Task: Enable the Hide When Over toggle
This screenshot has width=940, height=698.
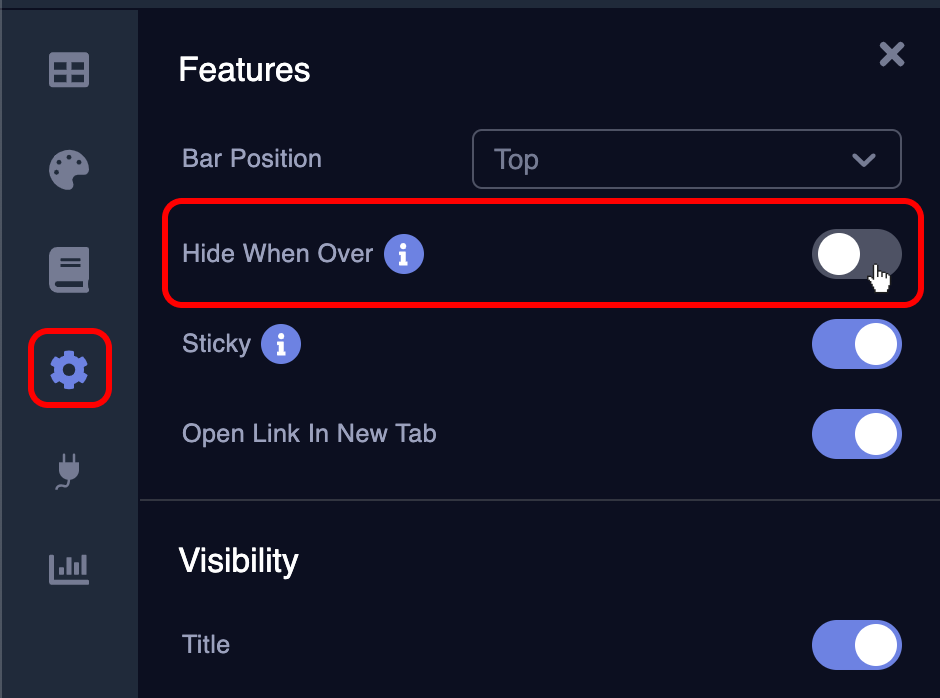Action: (856, 254)
